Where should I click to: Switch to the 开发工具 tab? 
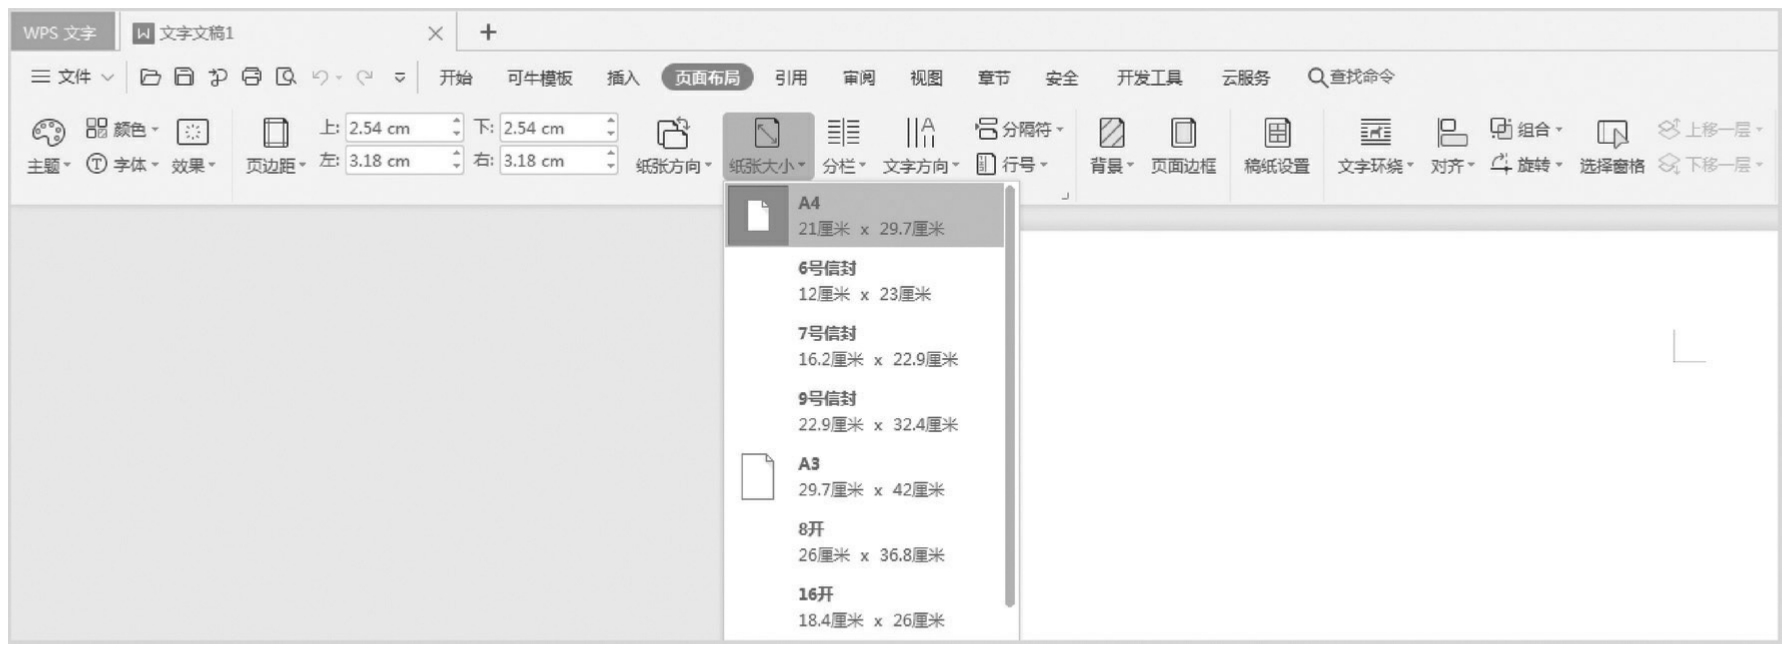click(1150, 78)
